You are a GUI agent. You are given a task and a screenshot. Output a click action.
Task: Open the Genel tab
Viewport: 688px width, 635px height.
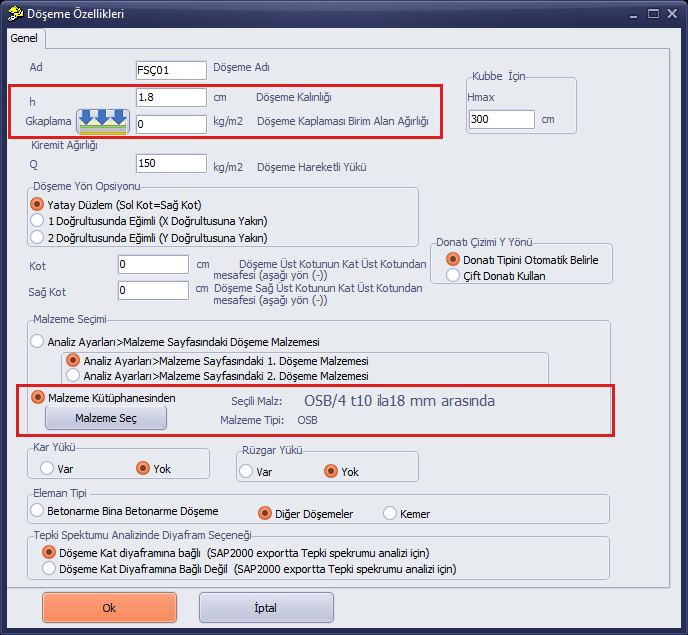coord(24,38)
